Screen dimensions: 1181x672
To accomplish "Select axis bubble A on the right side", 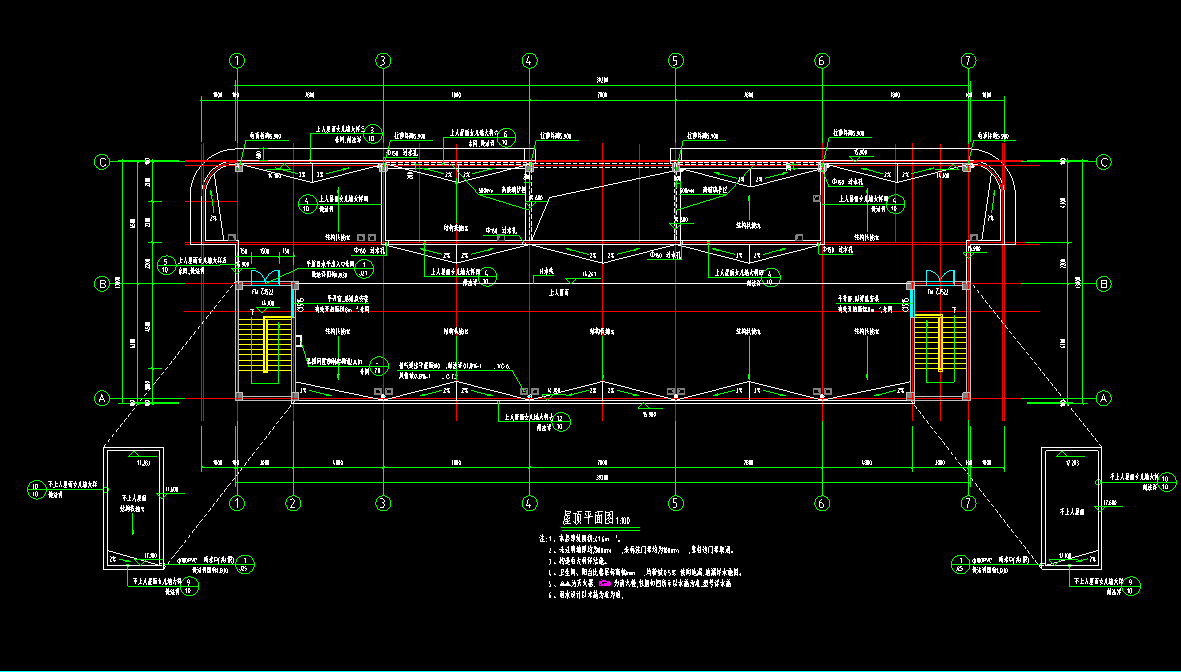I will (x=1104, y=398).
